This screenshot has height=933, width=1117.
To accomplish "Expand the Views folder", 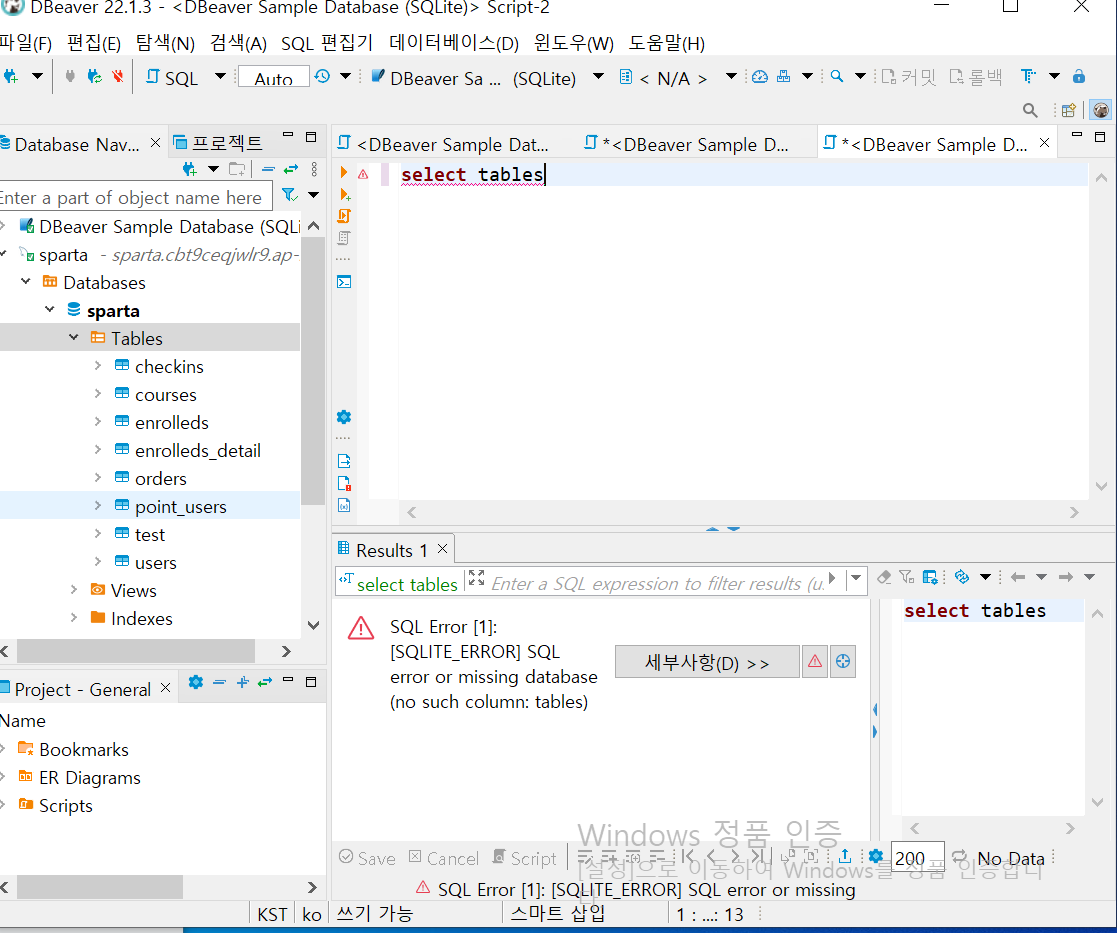I will click(74, 590).
